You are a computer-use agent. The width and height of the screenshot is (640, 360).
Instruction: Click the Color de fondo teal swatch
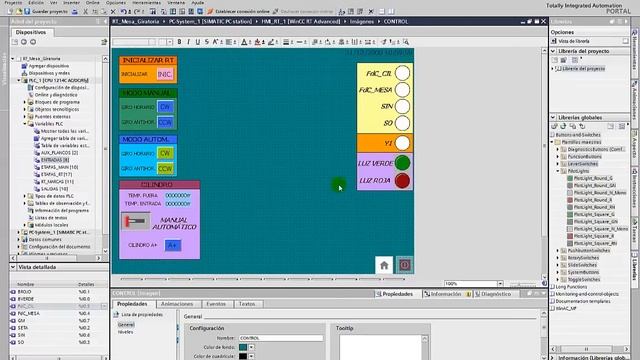tap(243, 347)
